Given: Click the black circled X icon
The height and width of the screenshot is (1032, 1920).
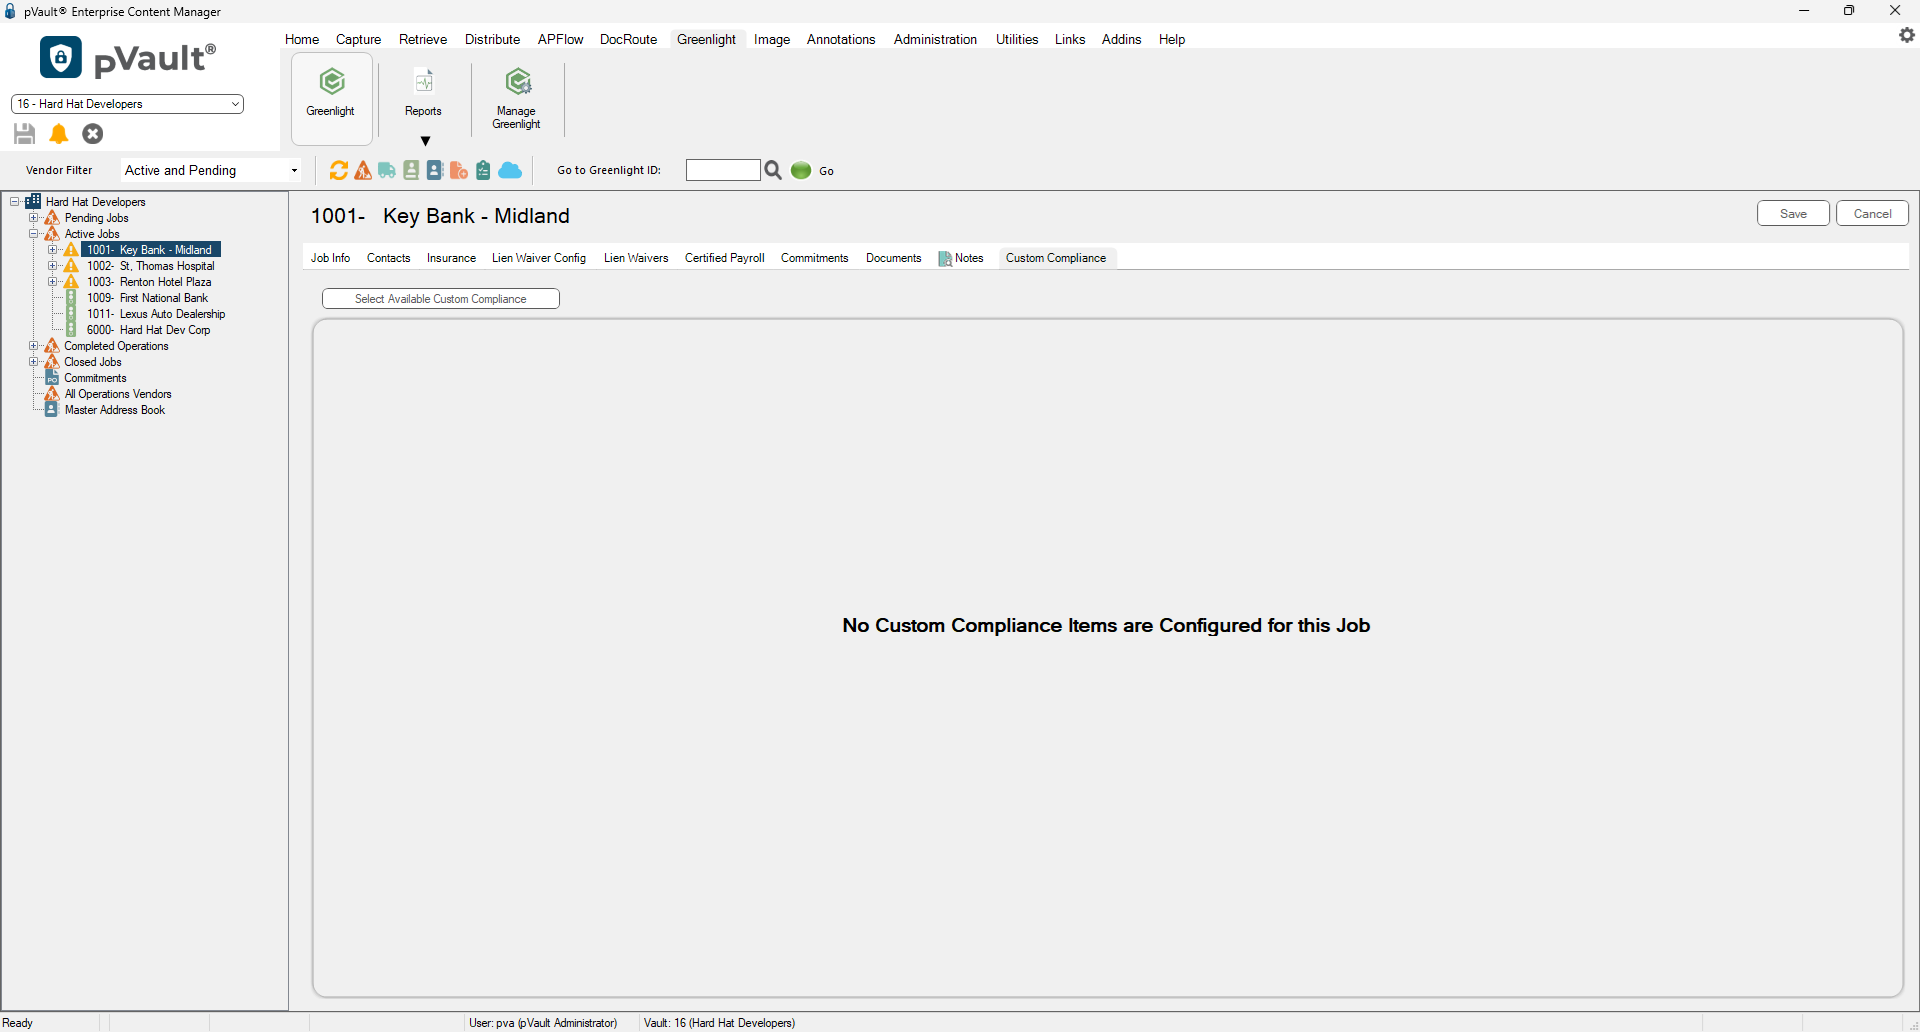Looking at the screenshot, I should click(x=93, y=134).
